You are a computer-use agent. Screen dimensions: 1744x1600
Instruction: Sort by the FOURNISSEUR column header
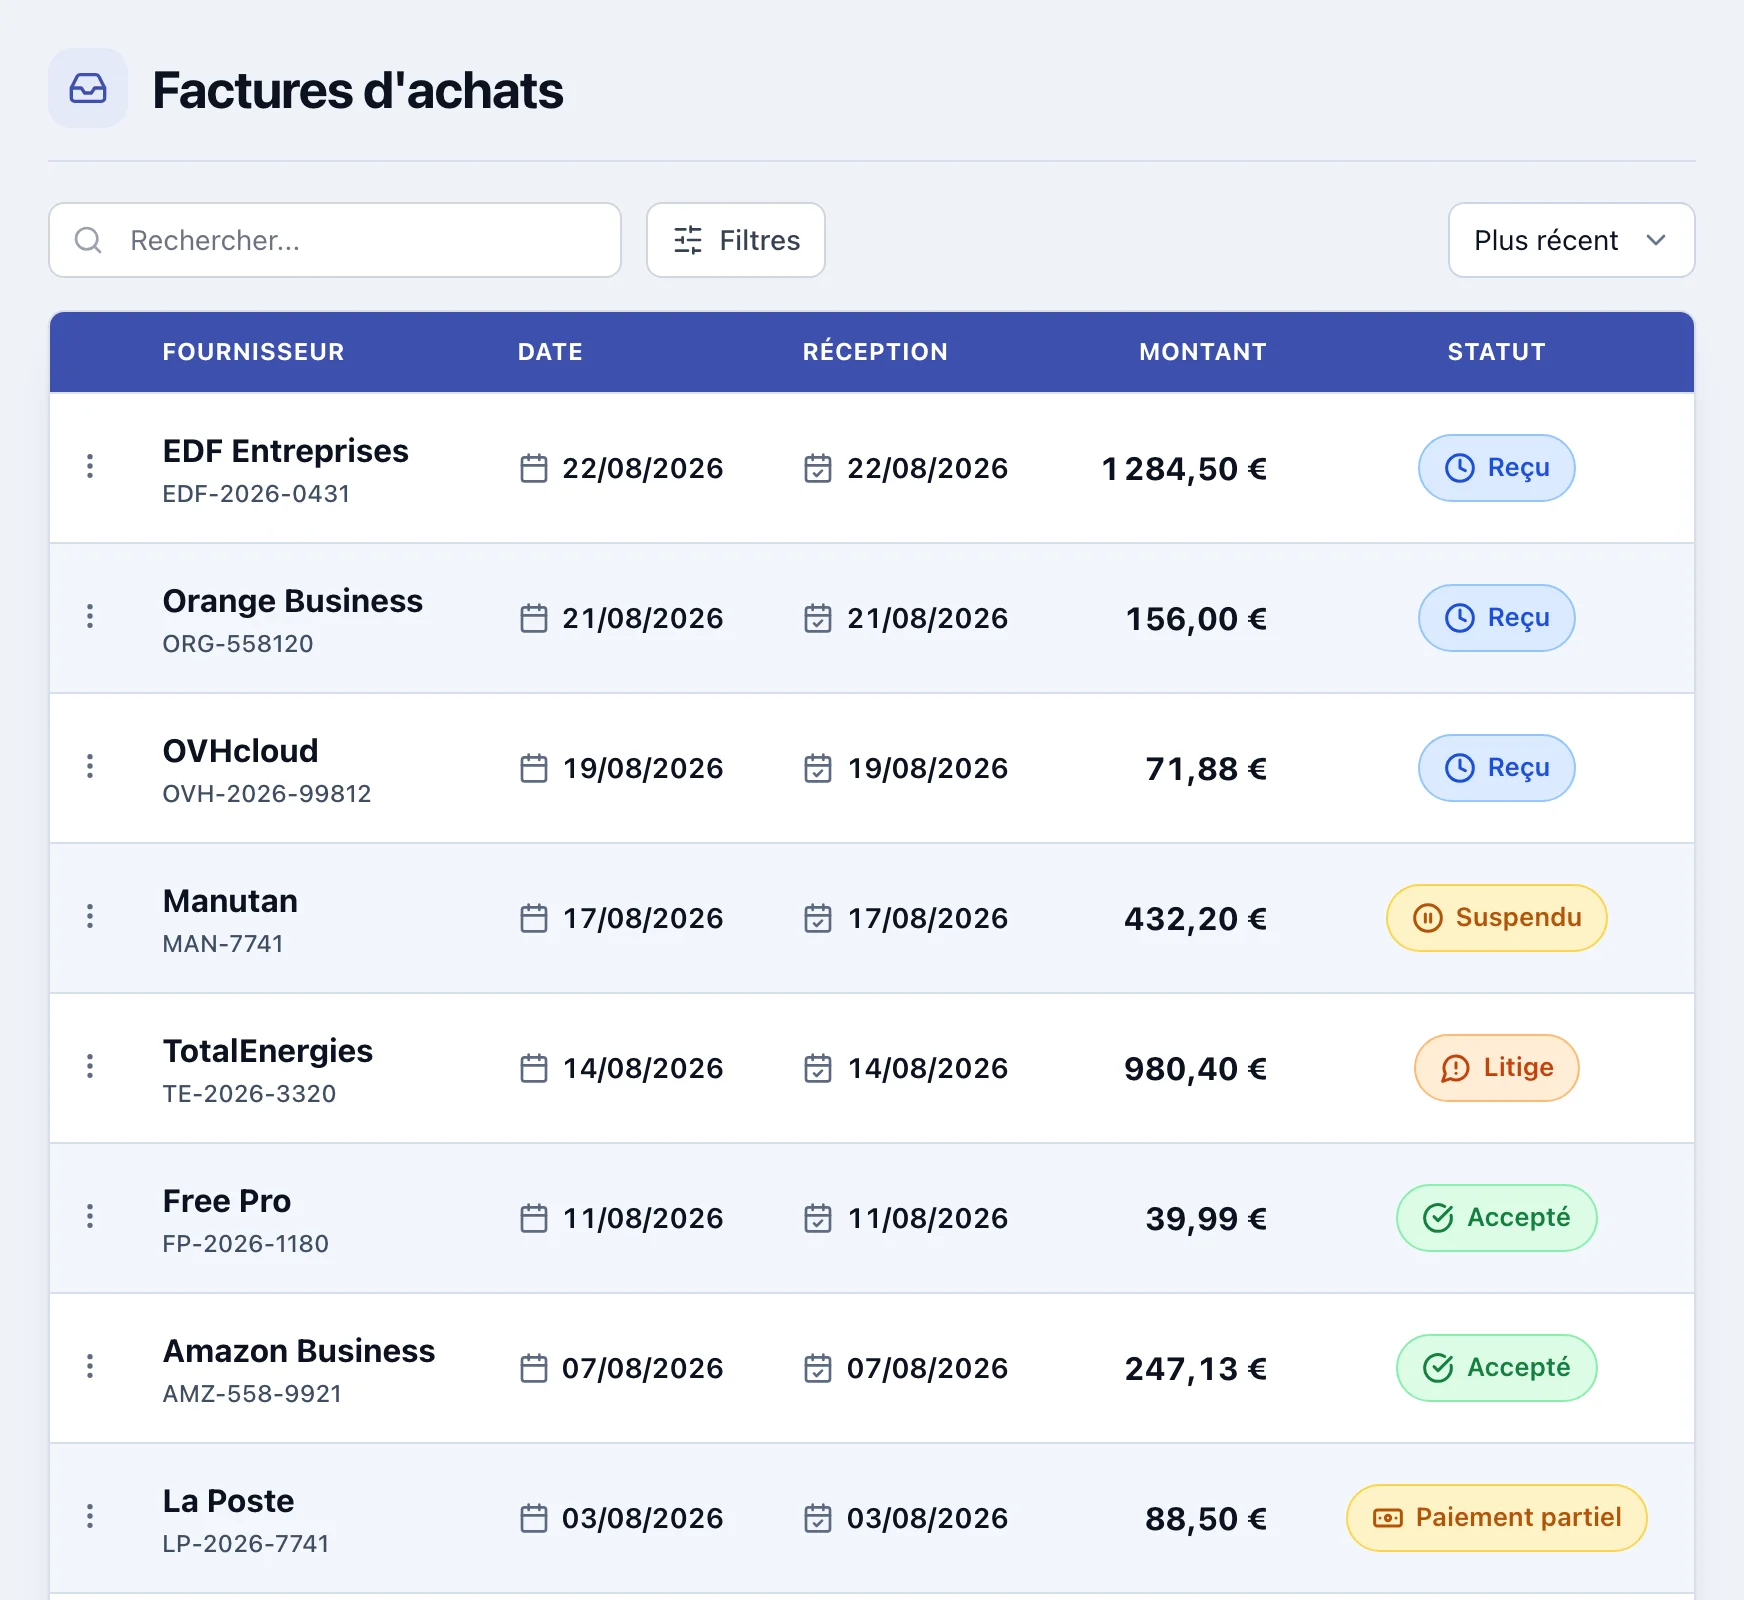click(x=253, y=352)
